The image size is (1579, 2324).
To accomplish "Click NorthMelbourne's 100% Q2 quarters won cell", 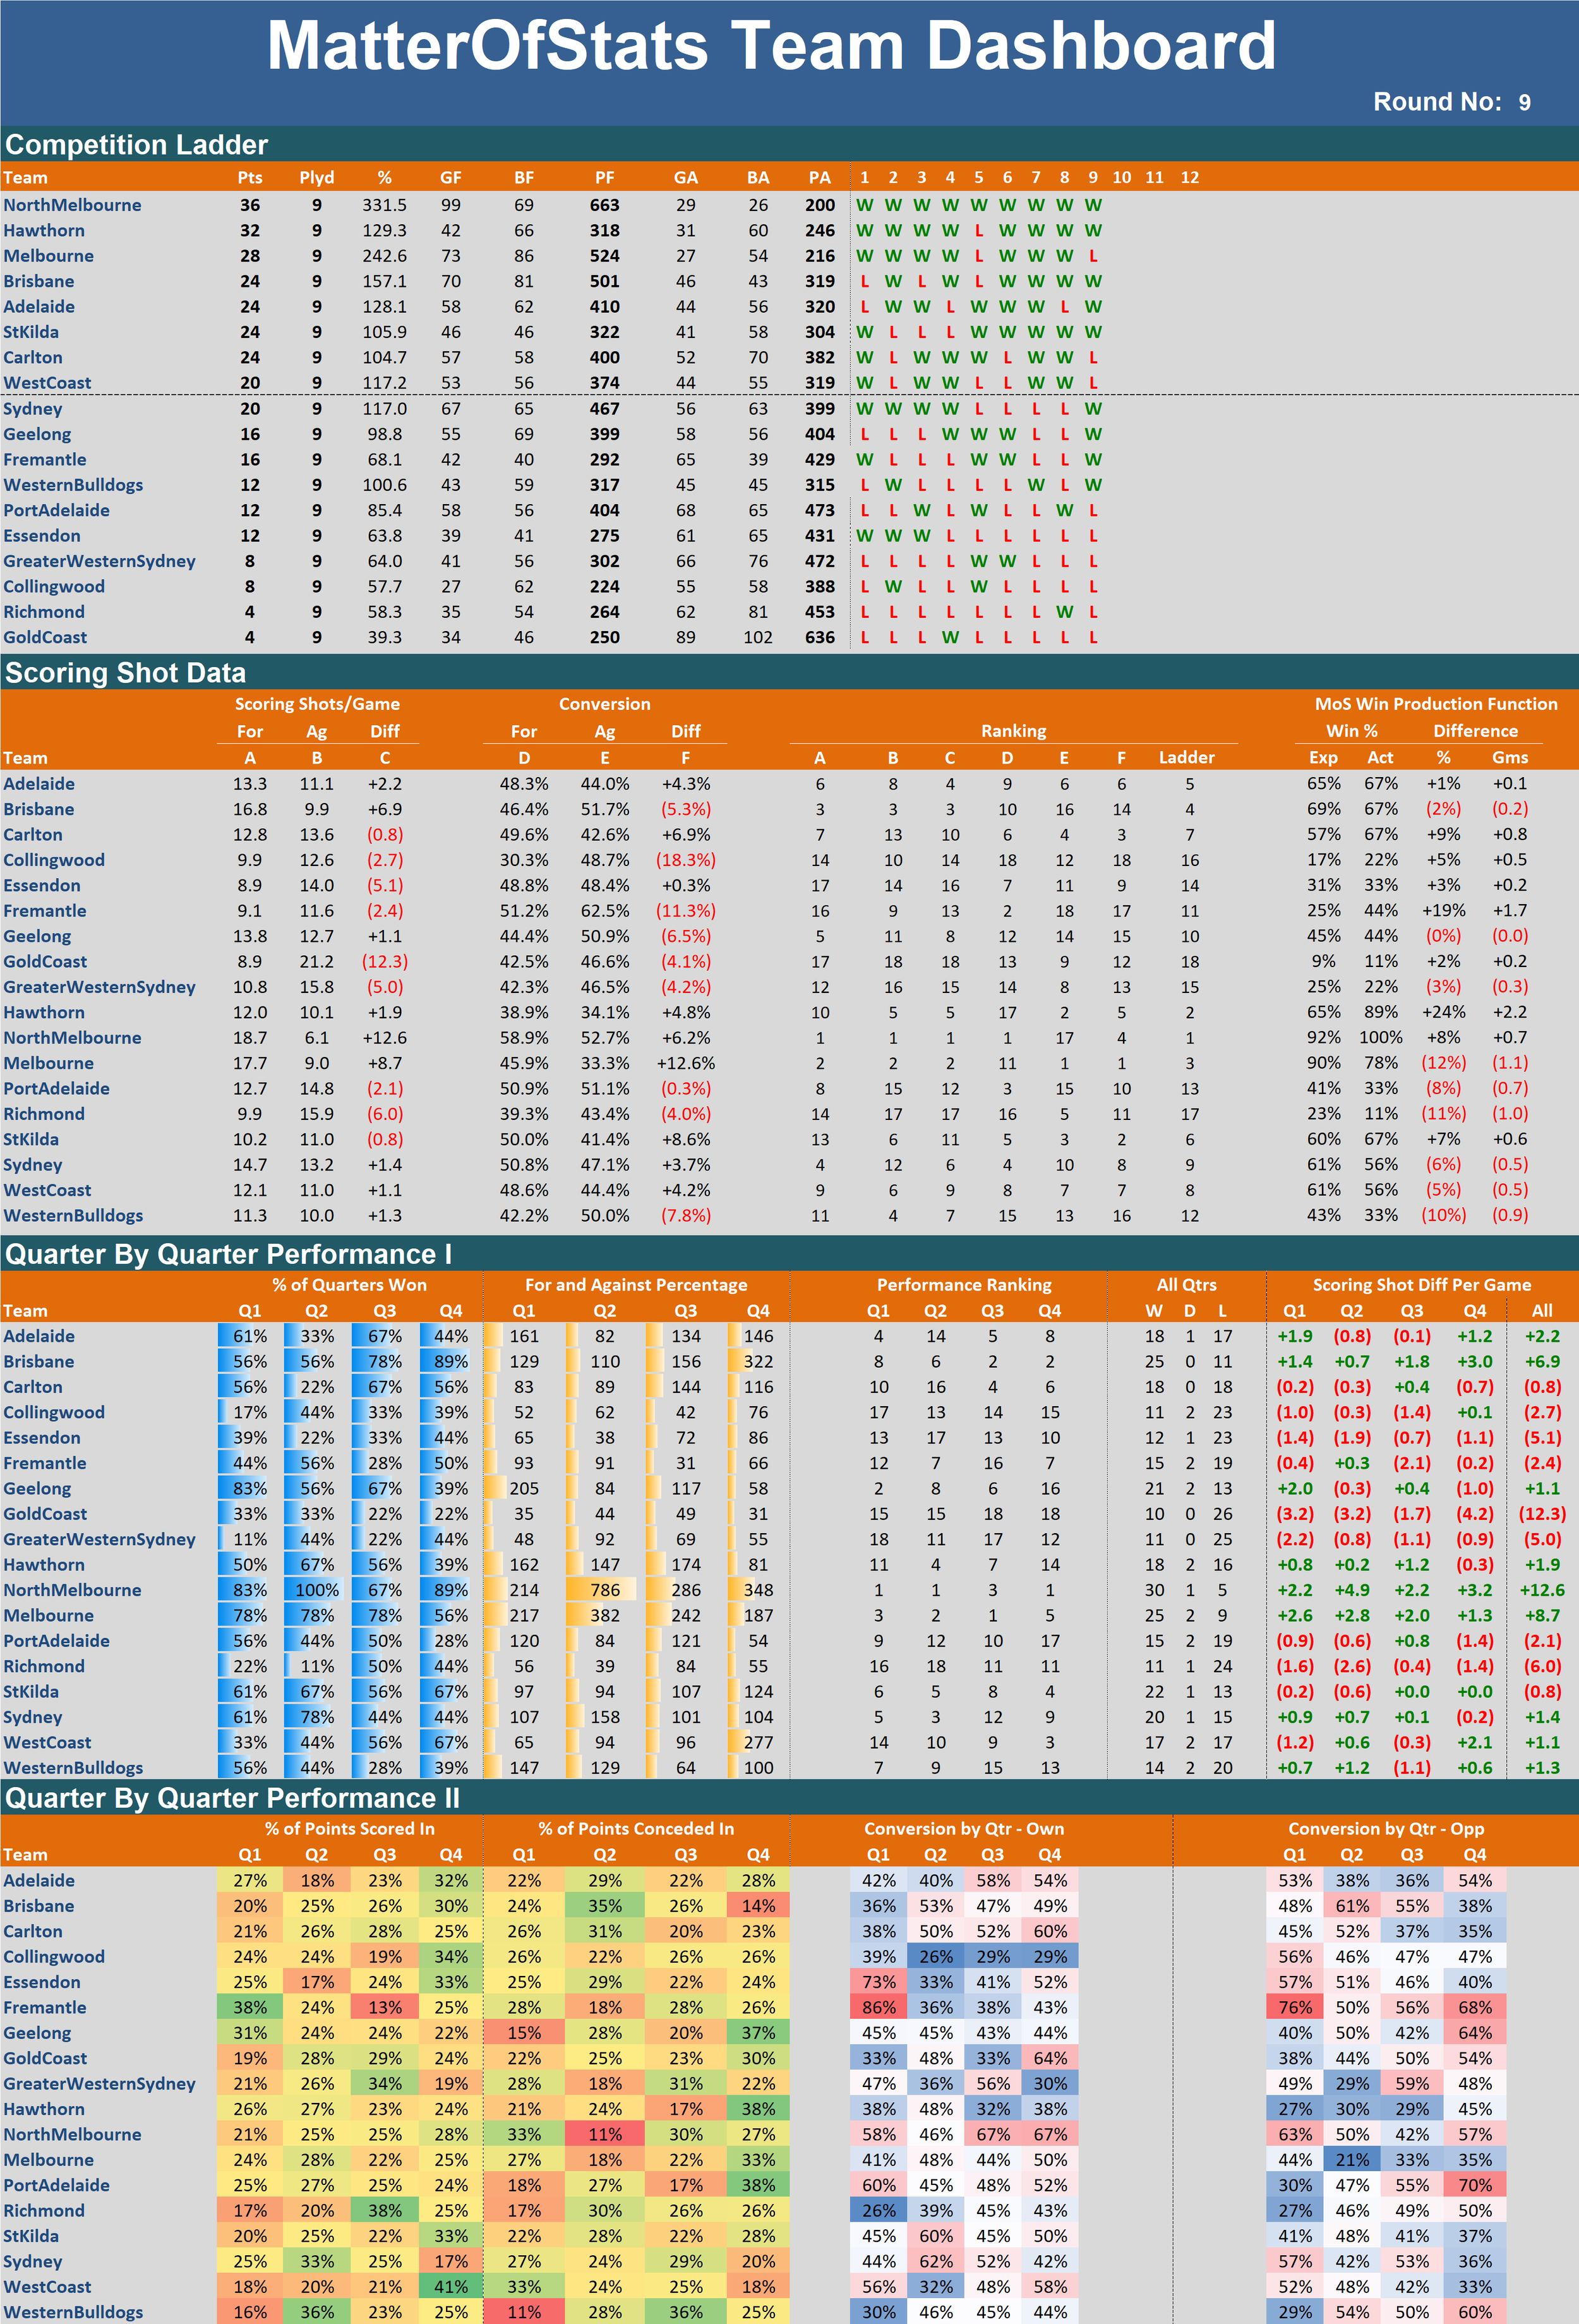I will (x=316, y=1590).
